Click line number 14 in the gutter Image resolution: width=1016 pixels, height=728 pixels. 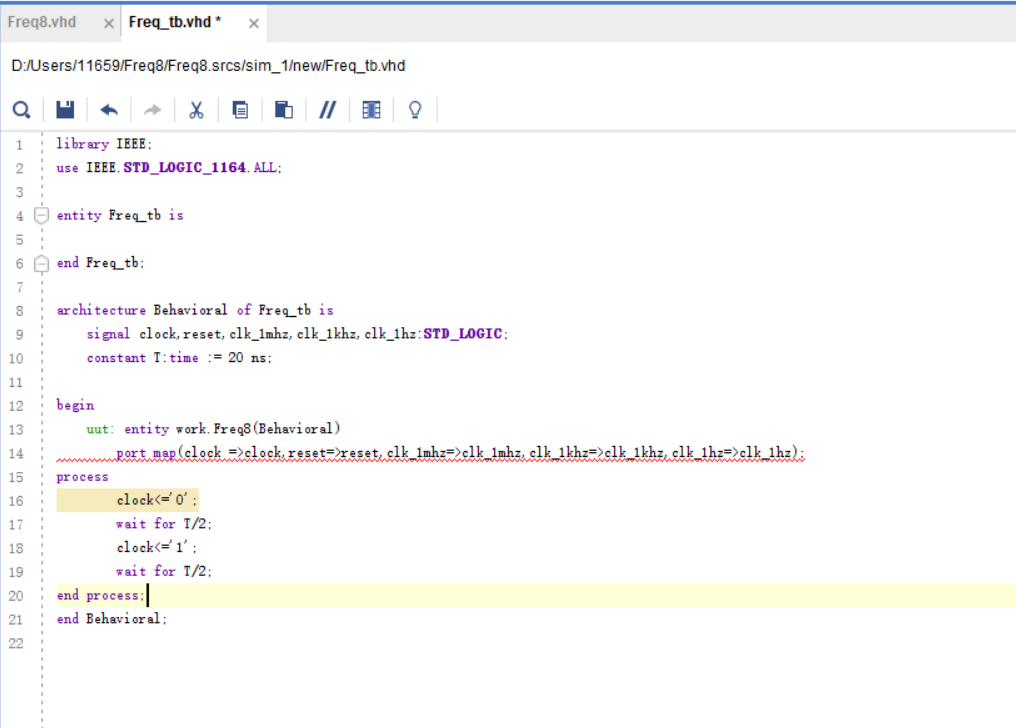16,453
